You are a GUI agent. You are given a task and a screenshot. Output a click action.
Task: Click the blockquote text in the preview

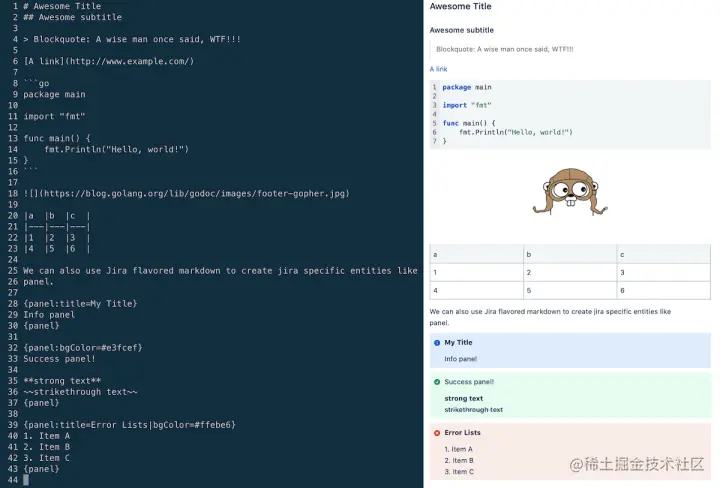[504, 49]
